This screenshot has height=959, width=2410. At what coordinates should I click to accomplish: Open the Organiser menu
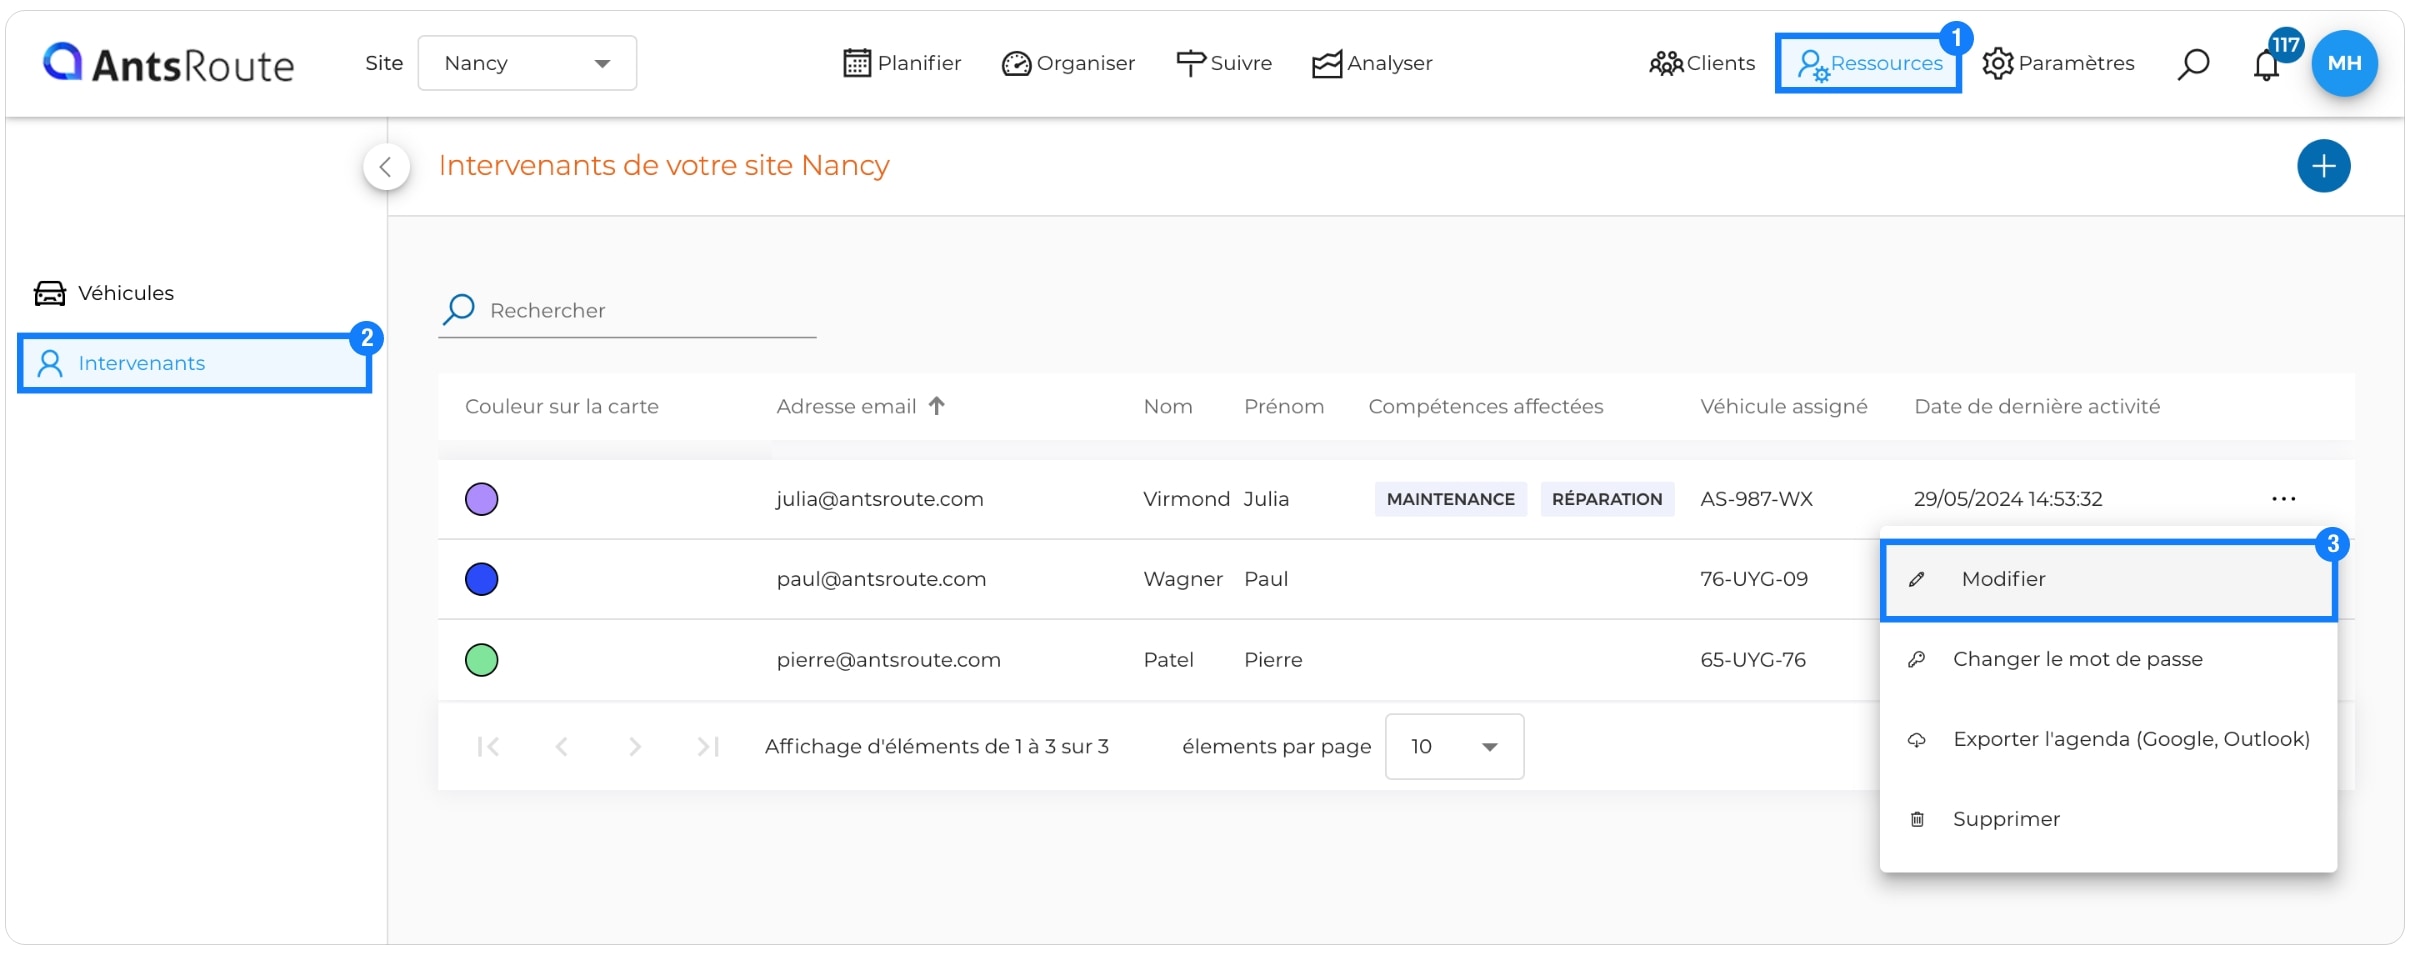pyautogui.click(x=1068, y=63)
